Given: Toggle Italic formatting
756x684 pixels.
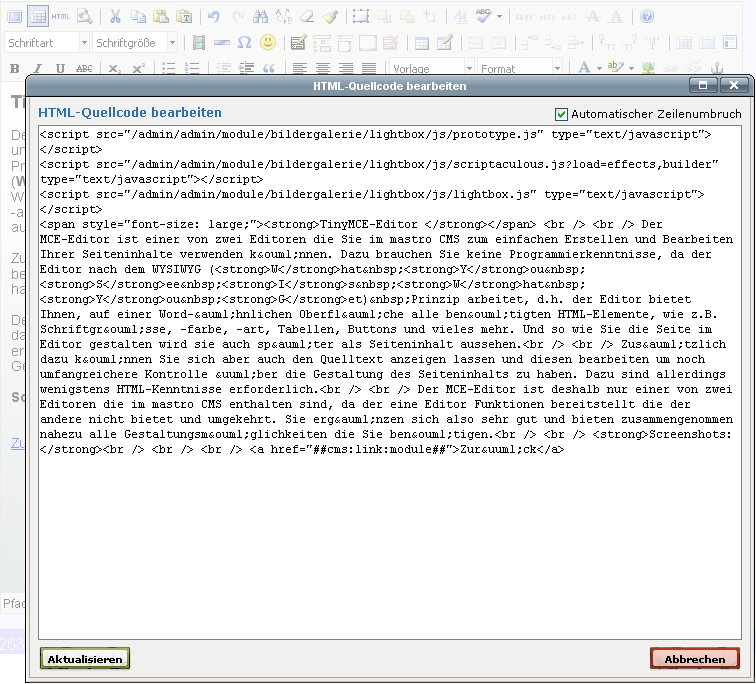Looking at the screenshot, I should (38, 68).
